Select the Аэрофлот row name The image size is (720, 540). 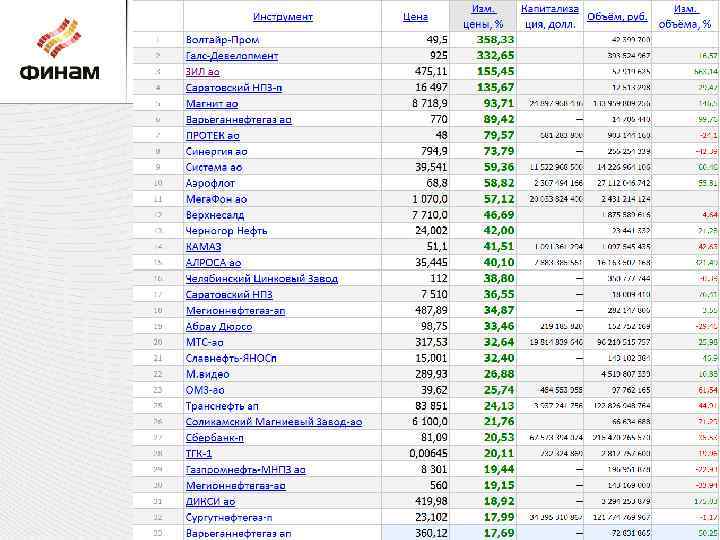pos(210,183)
